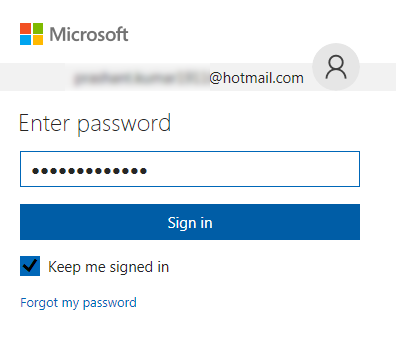
Task: Click the masked password dots
Action: point(89,171)
